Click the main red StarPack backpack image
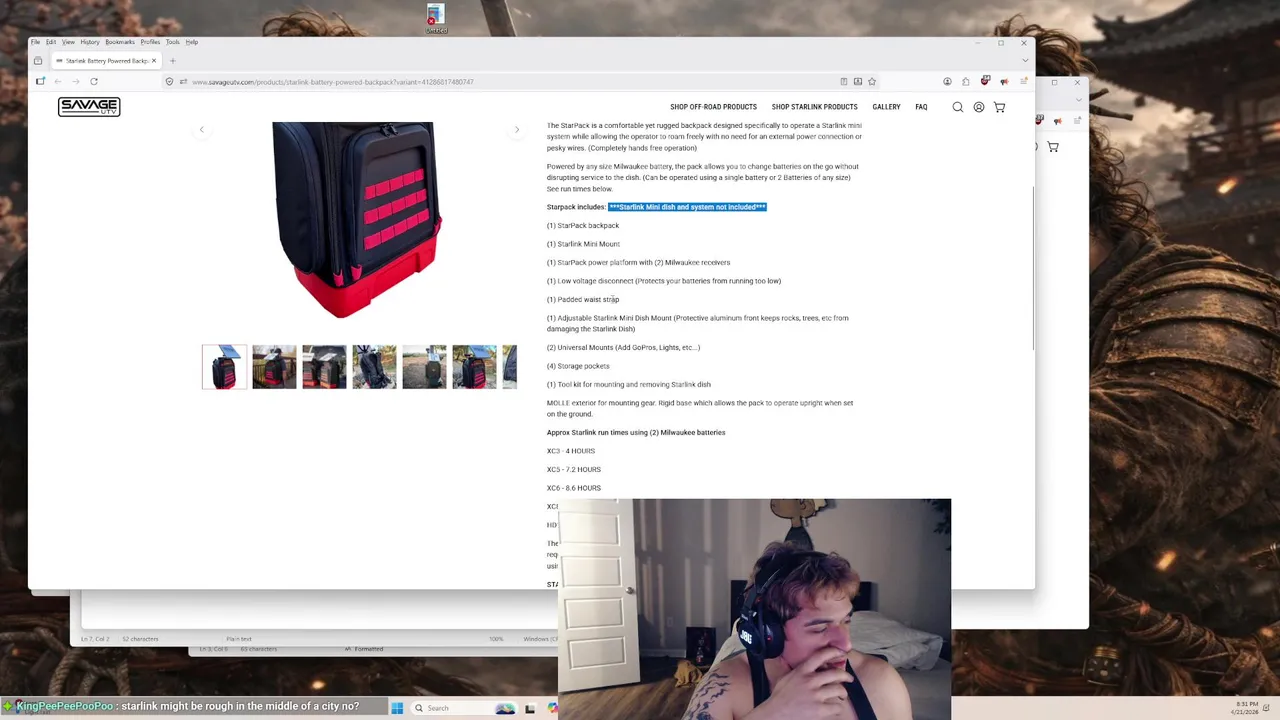1280x720 pixels. pyautogui.click(x=357, y=220)
